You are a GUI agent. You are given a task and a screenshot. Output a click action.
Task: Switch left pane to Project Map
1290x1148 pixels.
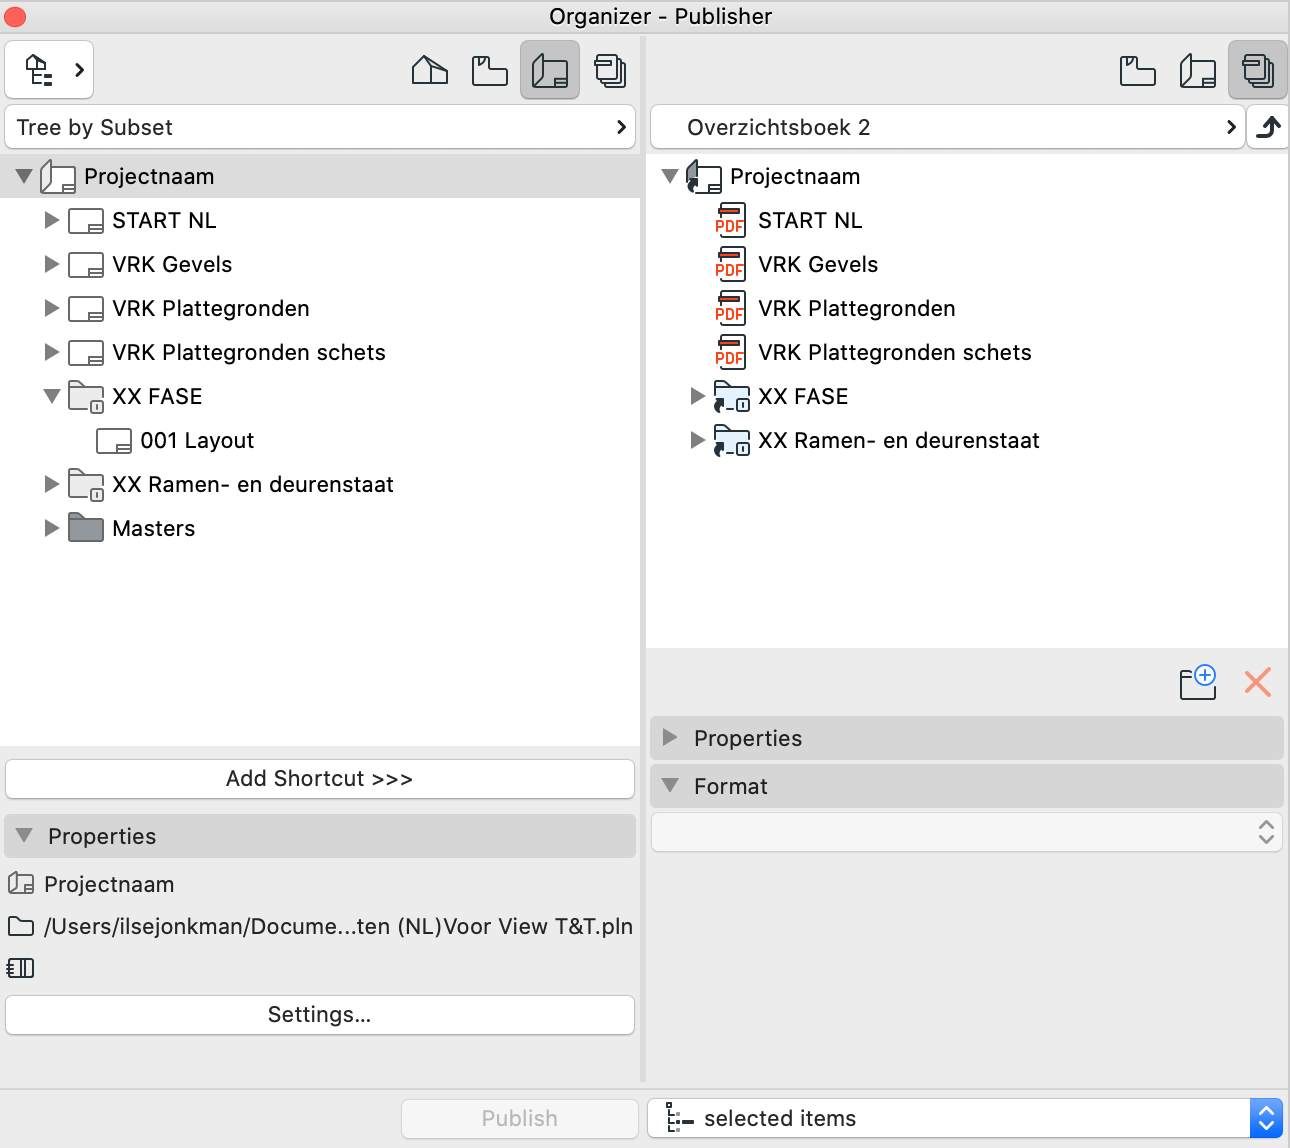click(430, 70)
